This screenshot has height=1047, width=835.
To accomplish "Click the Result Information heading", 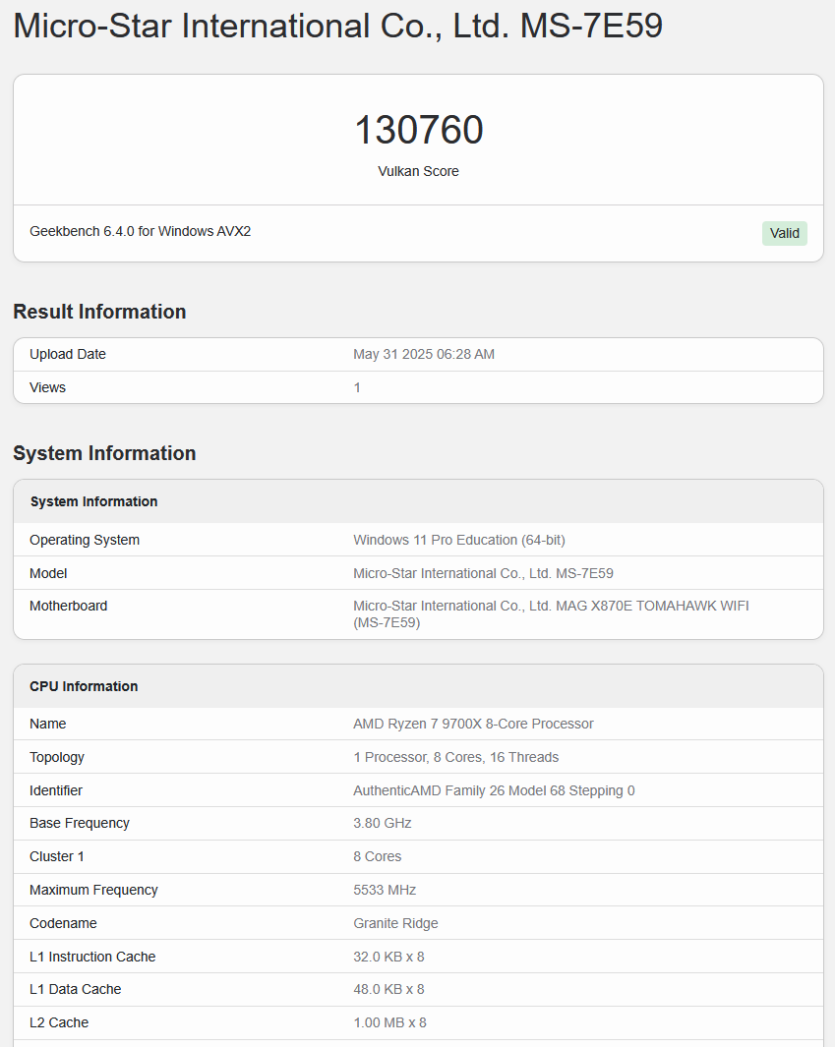I will tap(99, 311).
